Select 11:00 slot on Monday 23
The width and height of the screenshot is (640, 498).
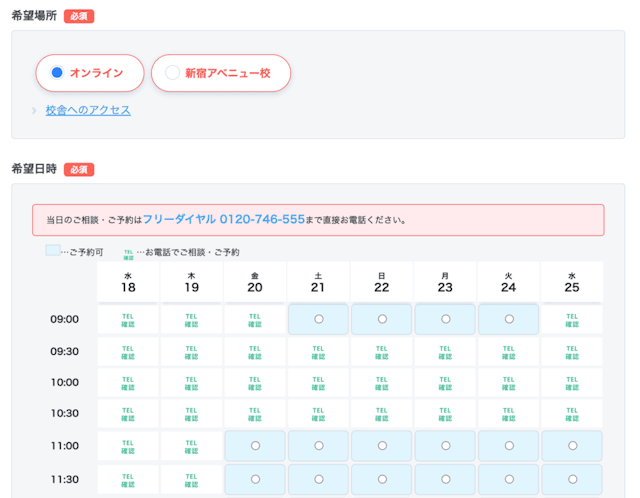[445, 446]
